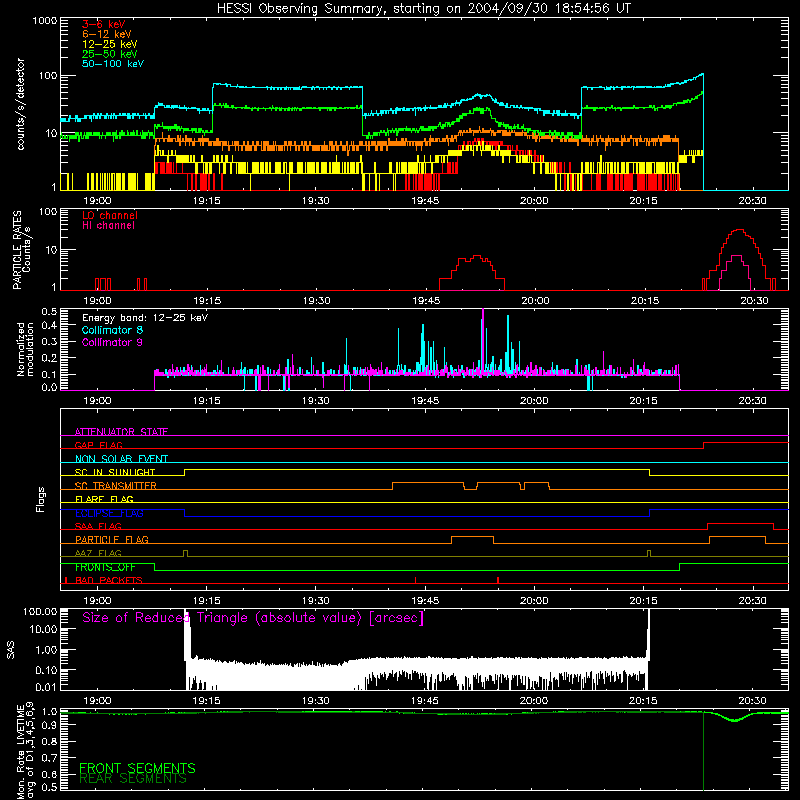The width and height of the screenshot is (800, 800).
Task: Select the 'HI channel' legend label
Action: point(108,226)
